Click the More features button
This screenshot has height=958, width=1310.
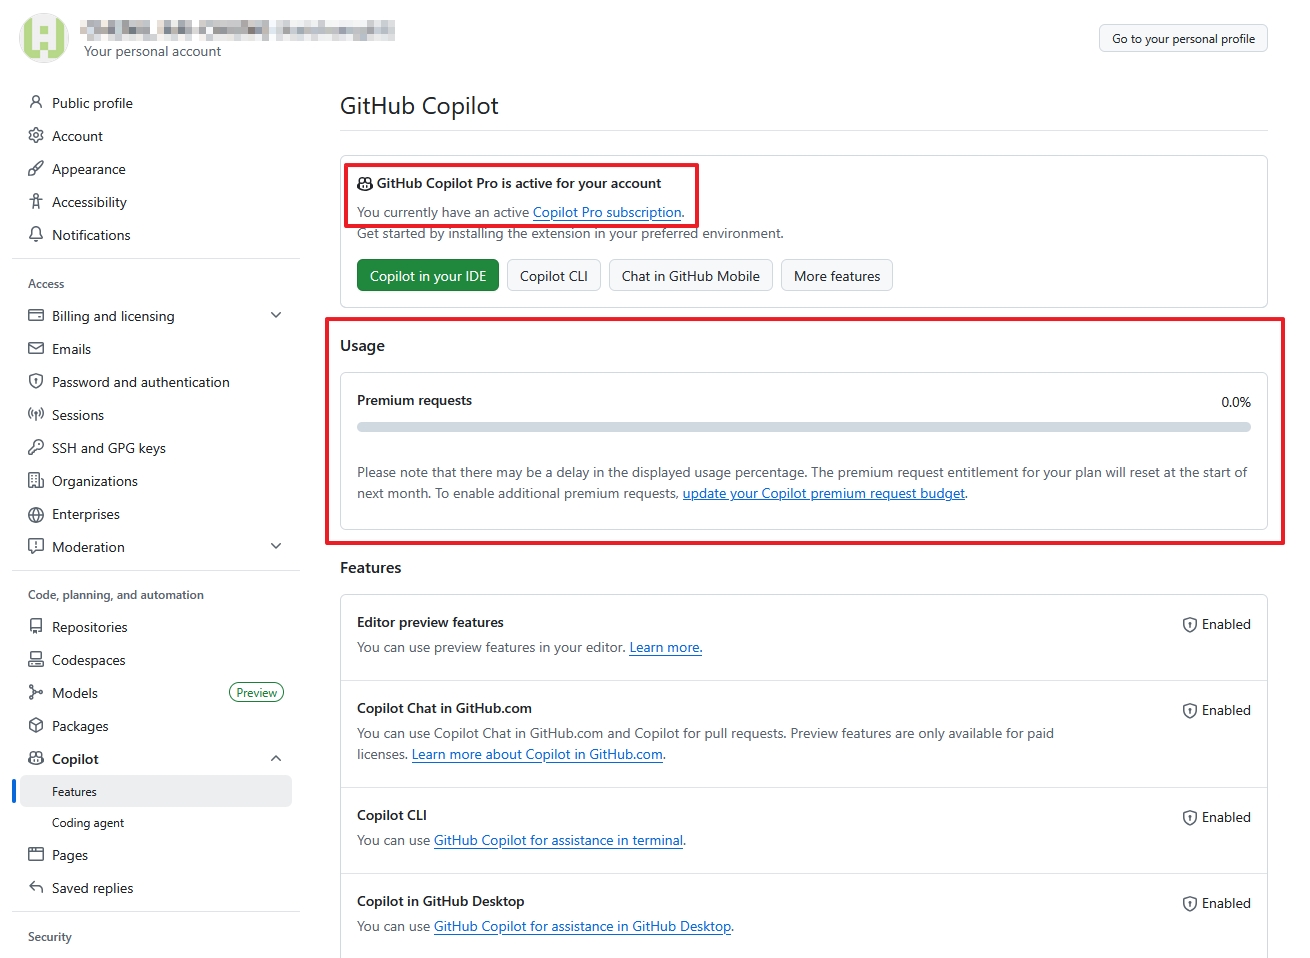click(837, 276)
